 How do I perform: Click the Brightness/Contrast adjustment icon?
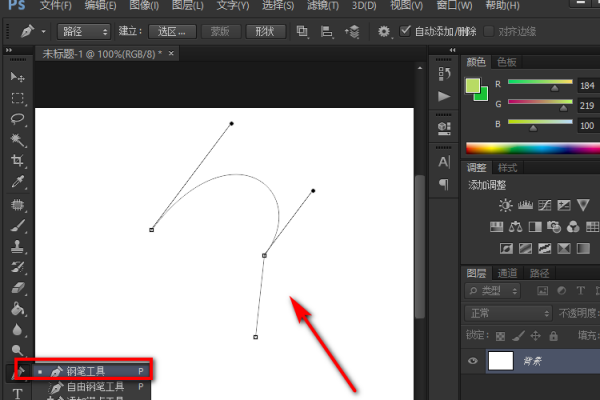(x=506, y=205)
